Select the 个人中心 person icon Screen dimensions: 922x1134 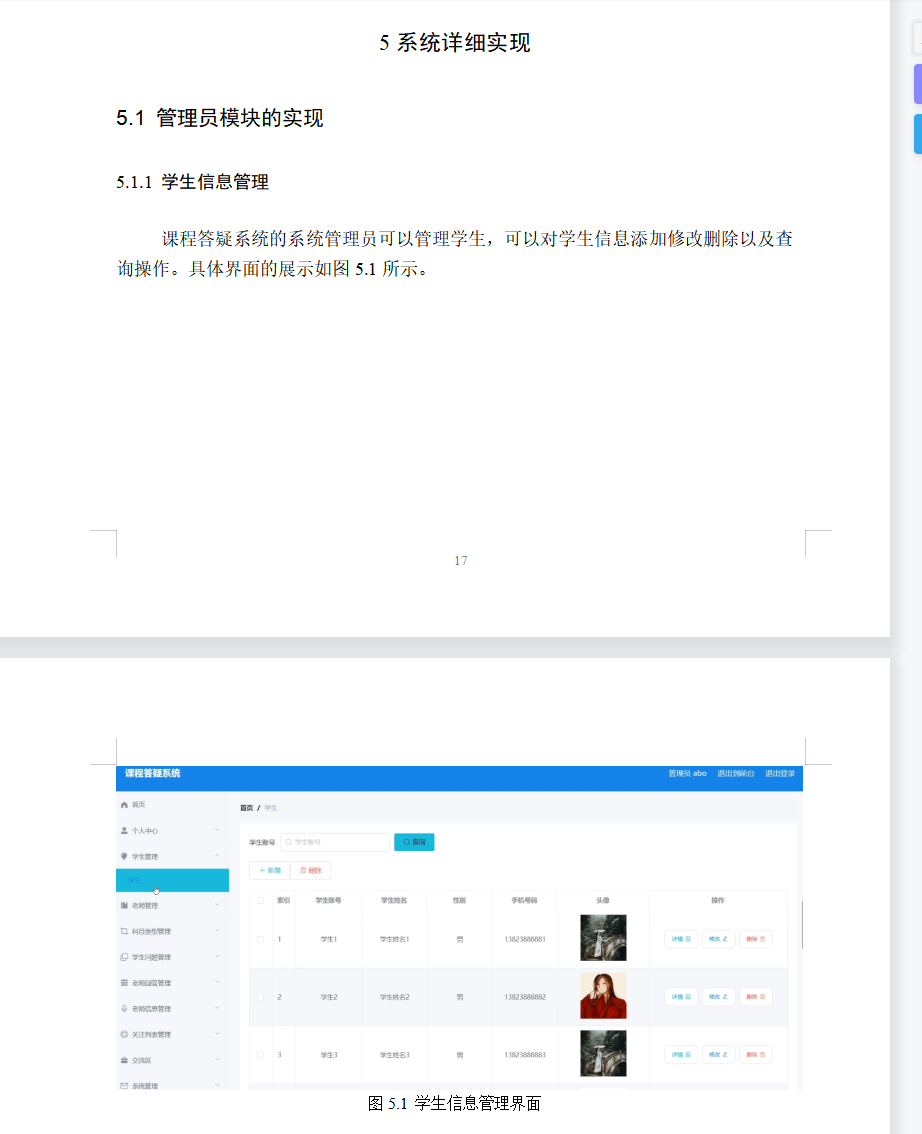124,831
